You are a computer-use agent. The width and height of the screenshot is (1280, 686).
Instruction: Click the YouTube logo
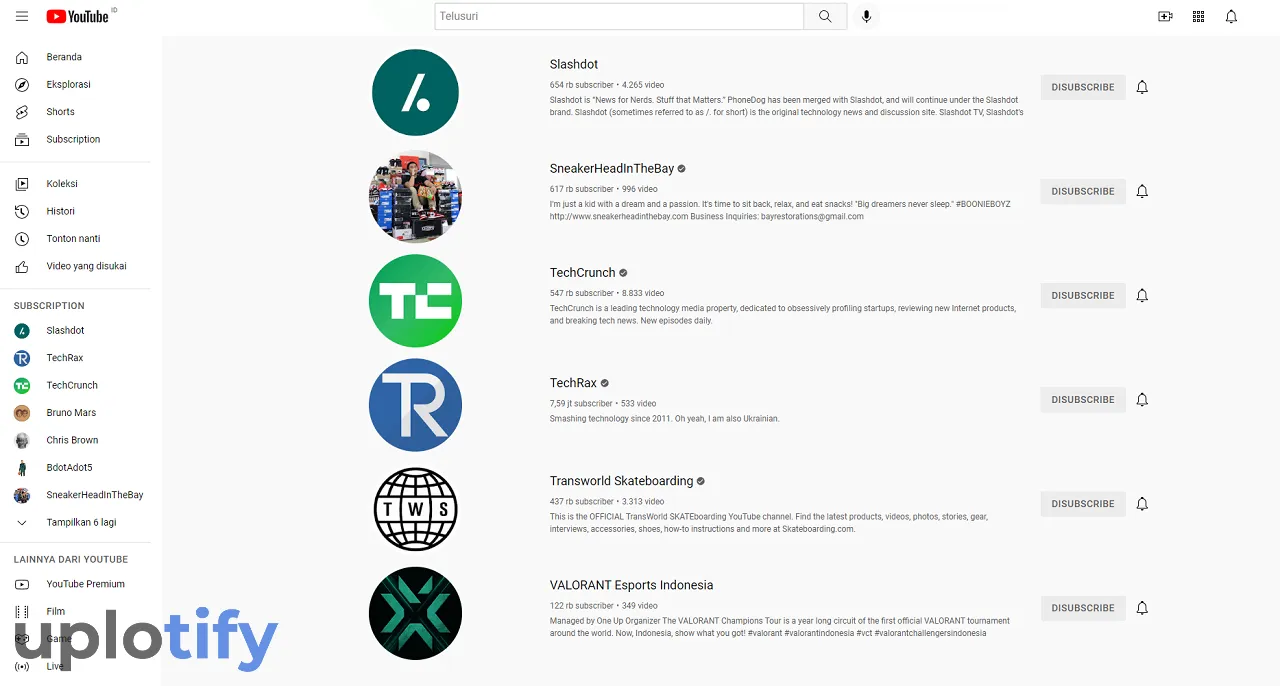[78, 17]
